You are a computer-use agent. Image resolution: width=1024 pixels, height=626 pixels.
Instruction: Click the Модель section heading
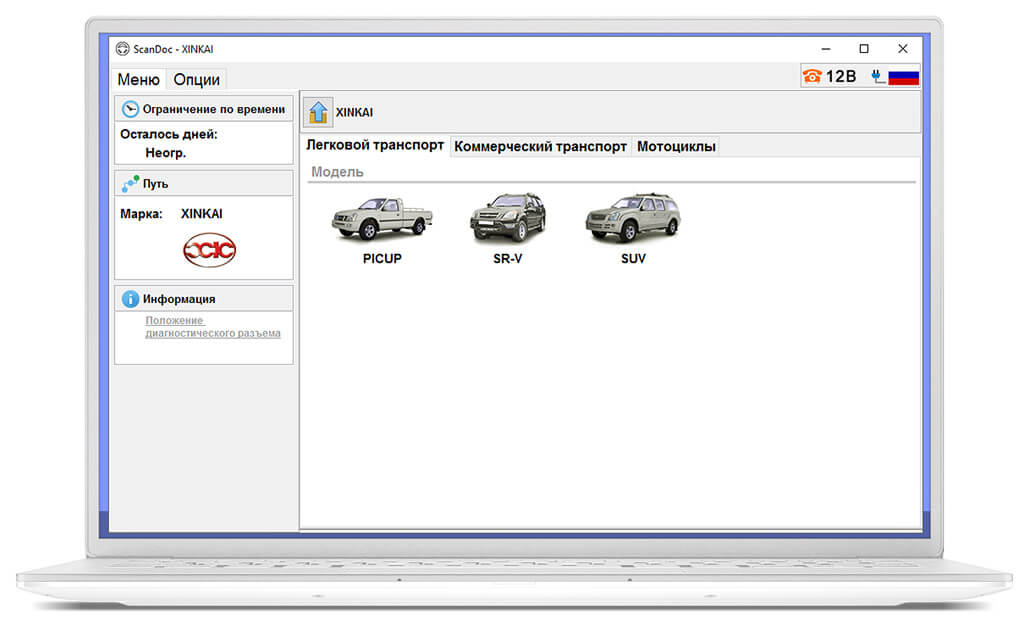pos(337,172)
